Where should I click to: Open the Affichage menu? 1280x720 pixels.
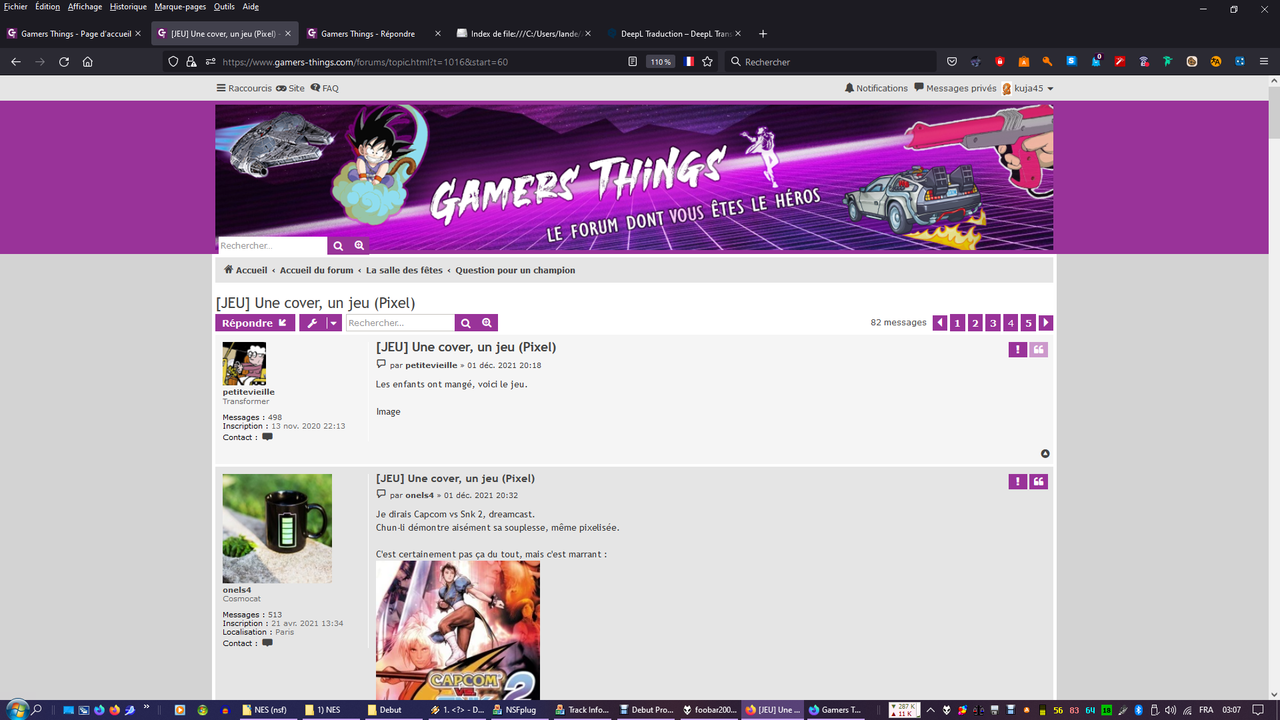point(85,6)
